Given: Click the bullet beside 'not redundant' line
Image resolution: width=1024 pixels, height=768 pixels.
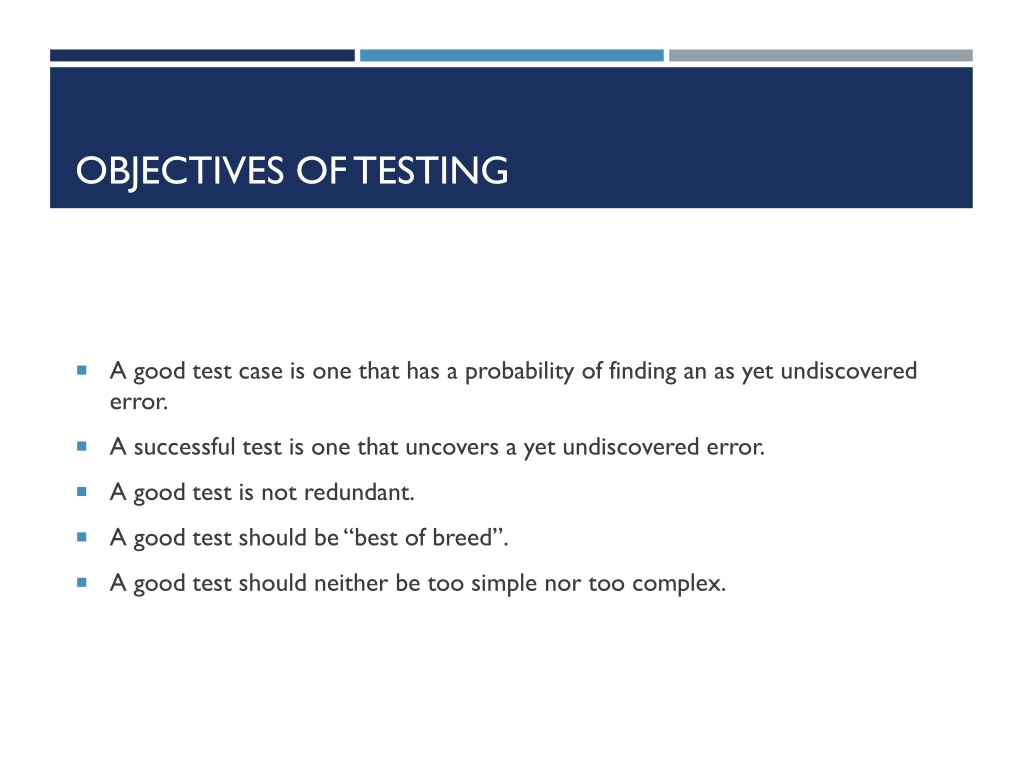Looking at the screenshot, I should (82, 492).
